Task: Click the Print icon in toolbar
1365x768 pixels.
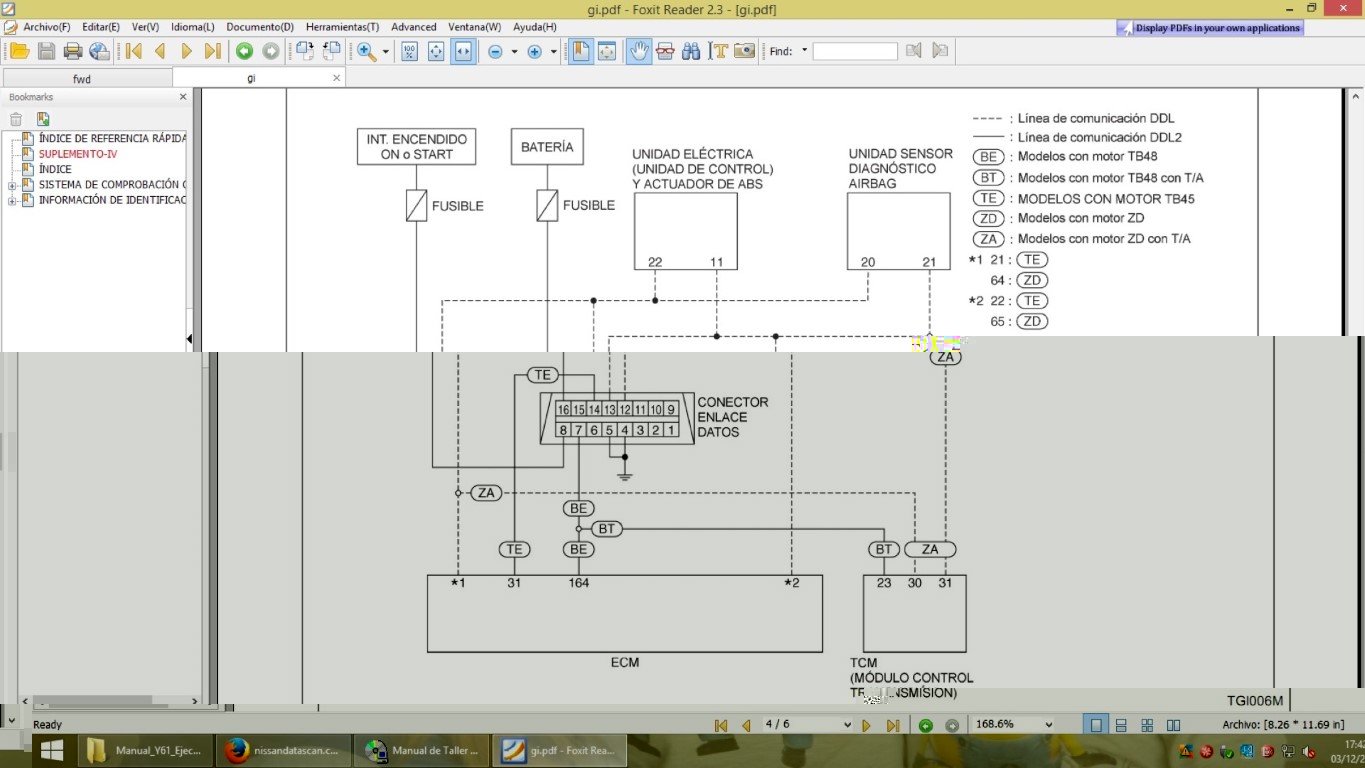Action: pos(73,51)
